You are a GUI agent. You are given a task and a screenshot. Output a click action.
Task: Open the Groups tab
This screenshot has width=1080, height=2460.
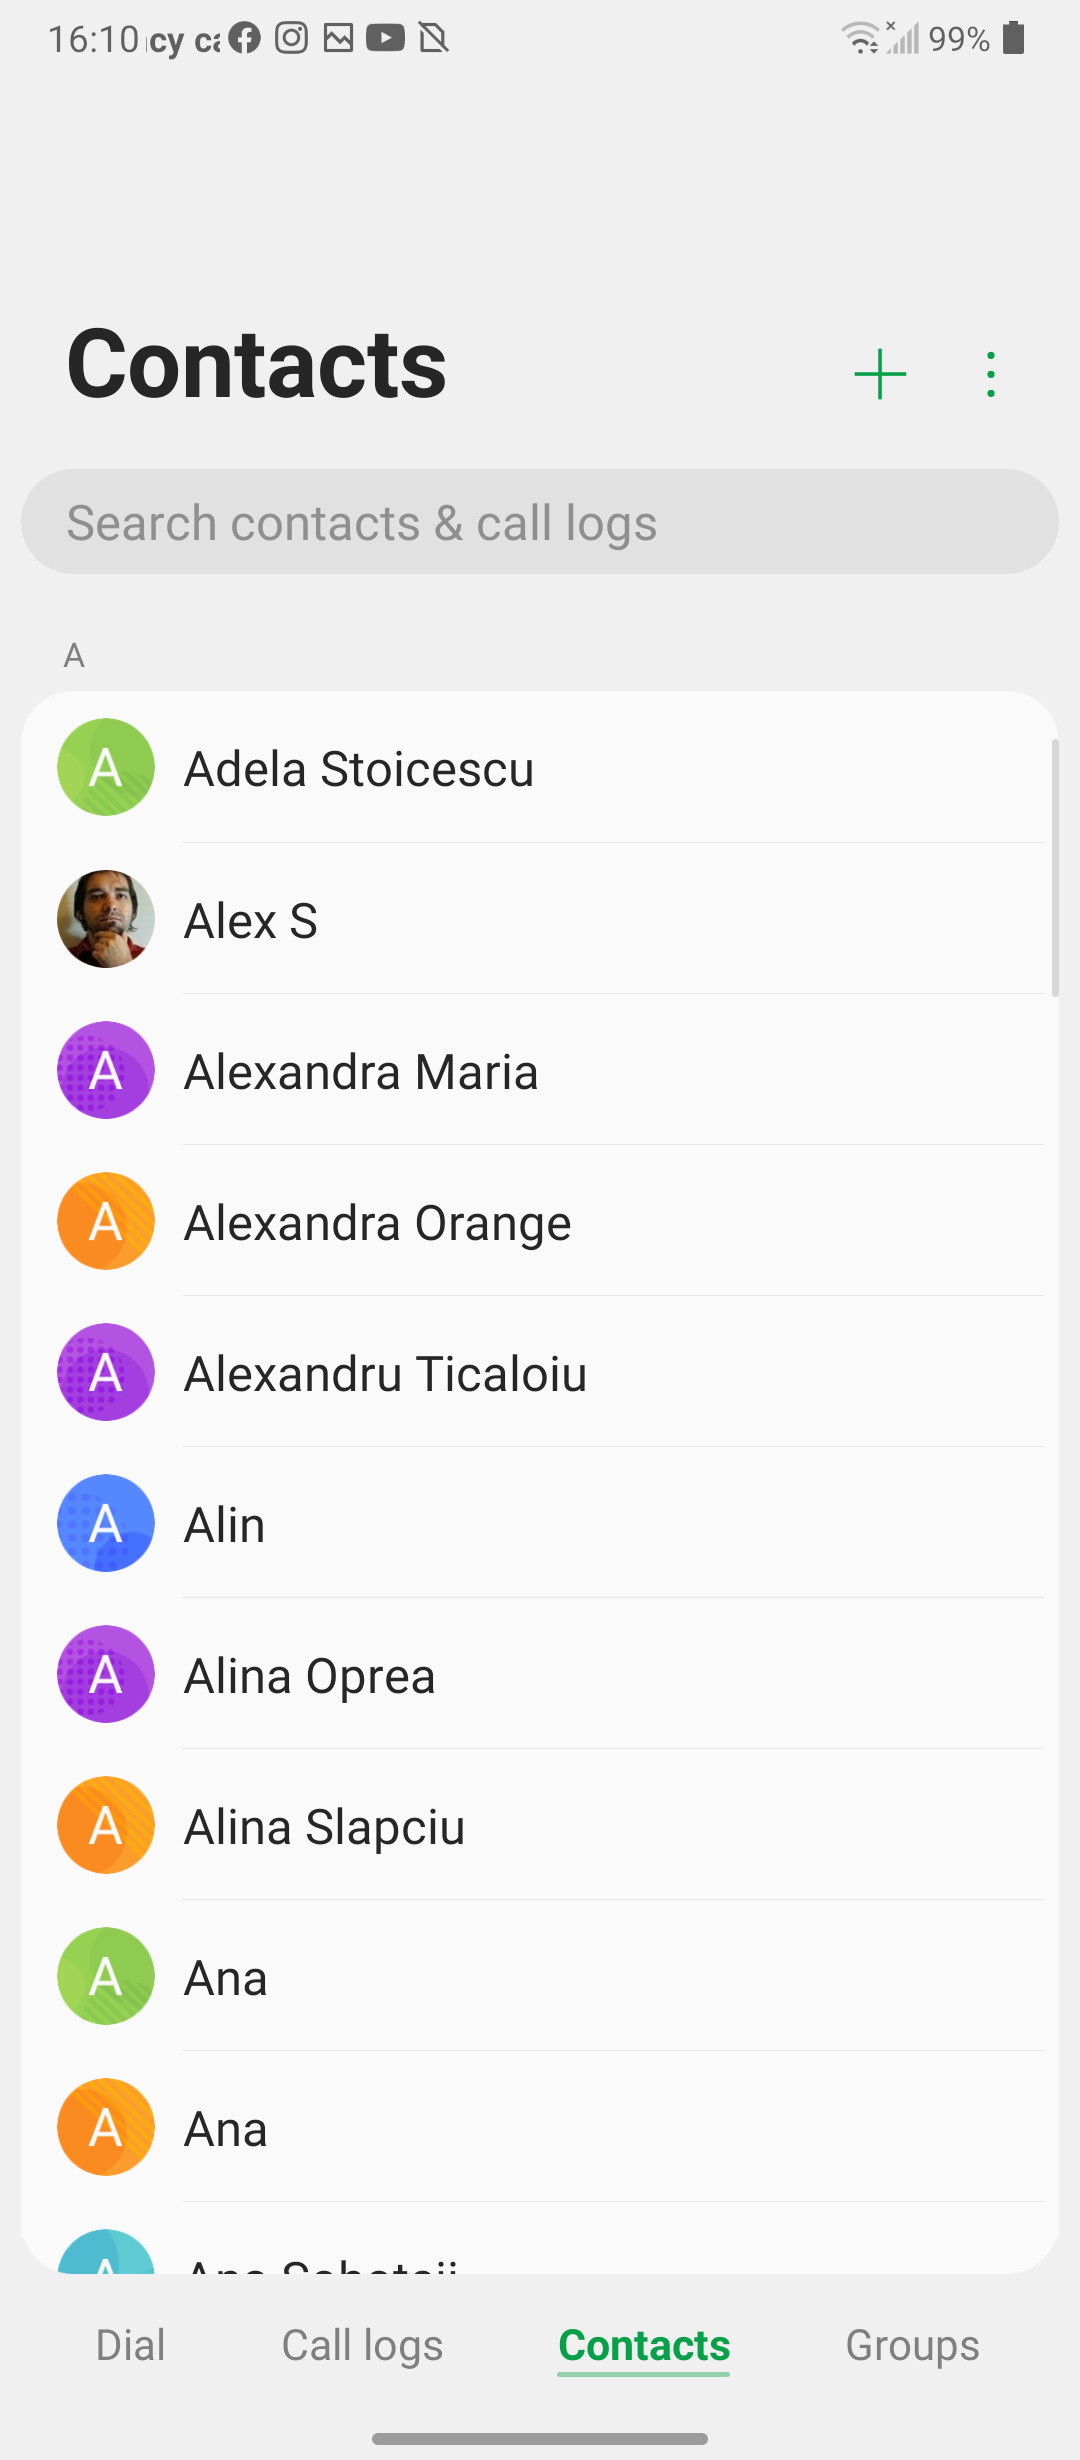point(912,2345)
